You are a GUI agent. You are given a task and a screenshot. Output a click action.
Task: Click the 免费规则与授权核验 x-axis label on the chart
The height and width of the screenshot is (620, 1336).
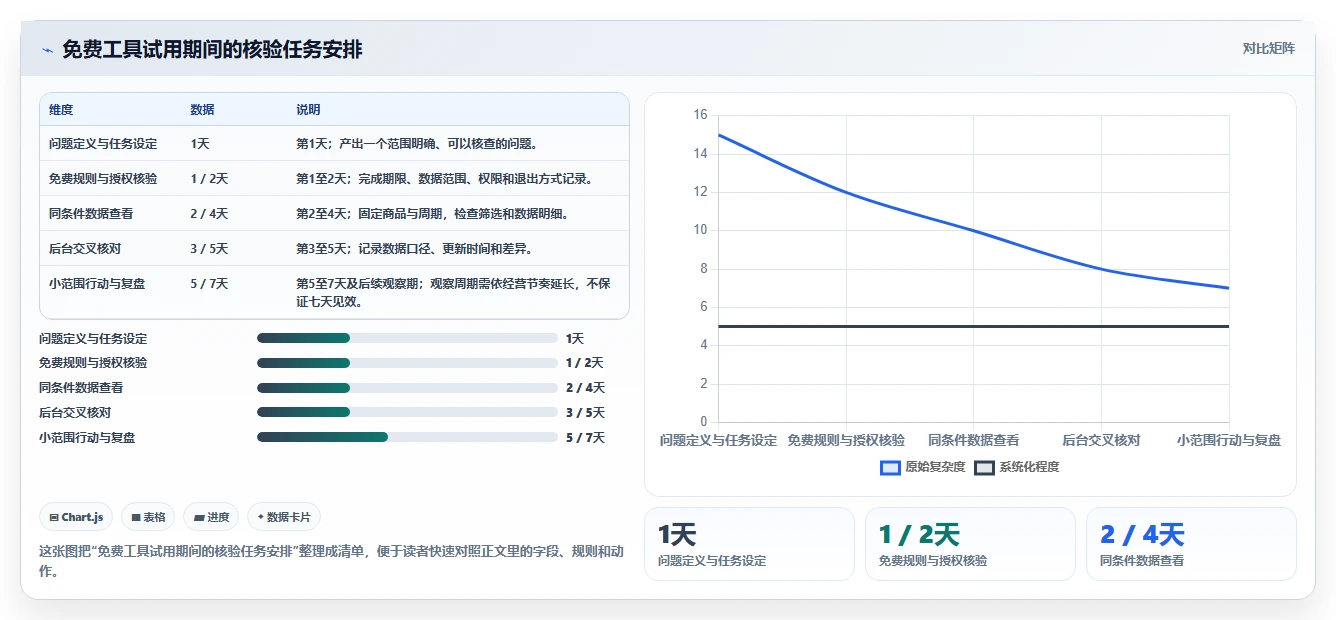point(846,440)
